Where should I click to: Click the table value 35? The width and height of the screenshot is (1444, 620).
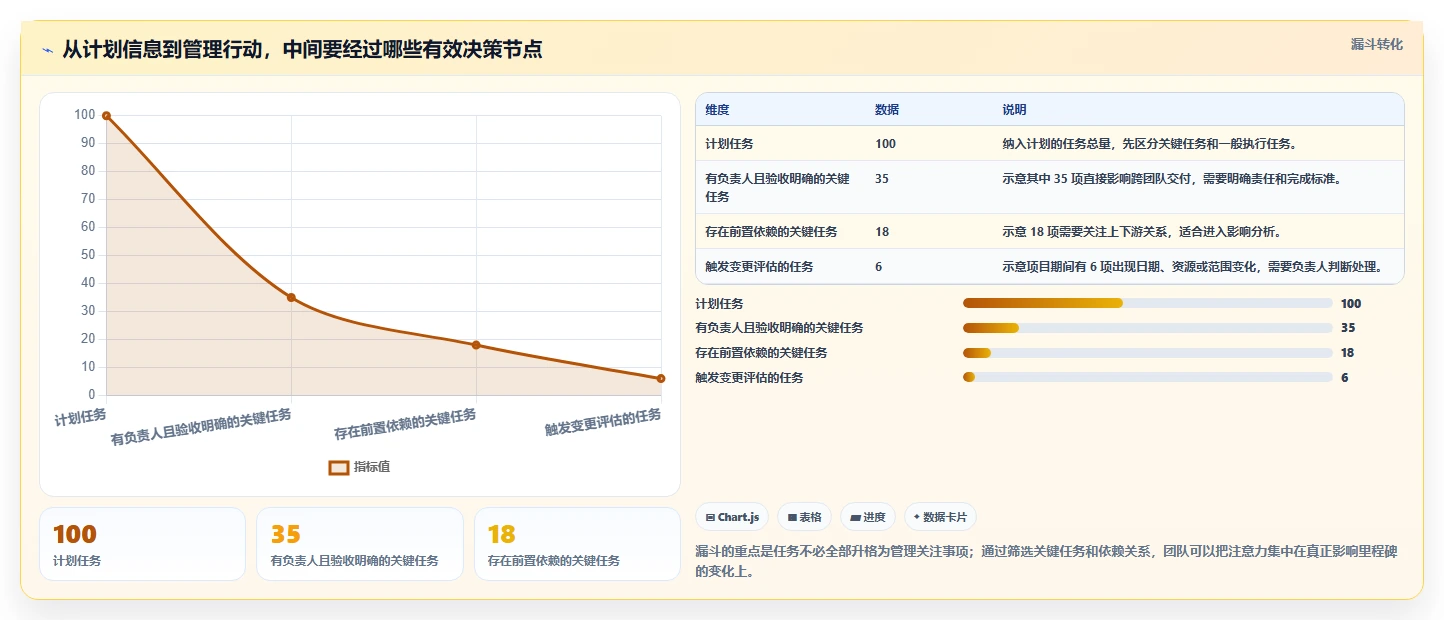[x=882, y=179]
